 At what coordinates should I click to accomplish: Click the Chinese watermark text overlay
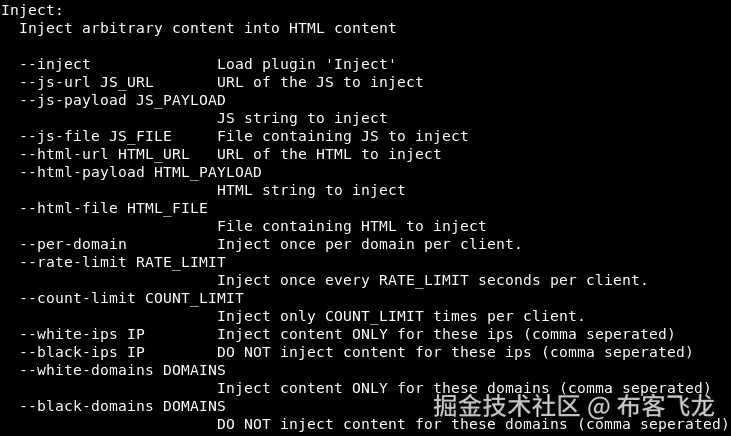(x=574, y=406)
